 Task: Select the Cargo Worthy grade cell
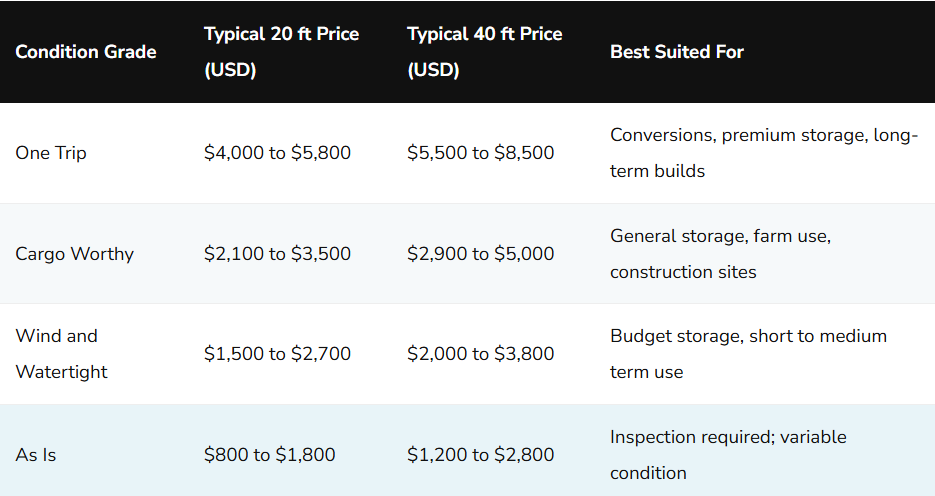(x=74, y=254)
